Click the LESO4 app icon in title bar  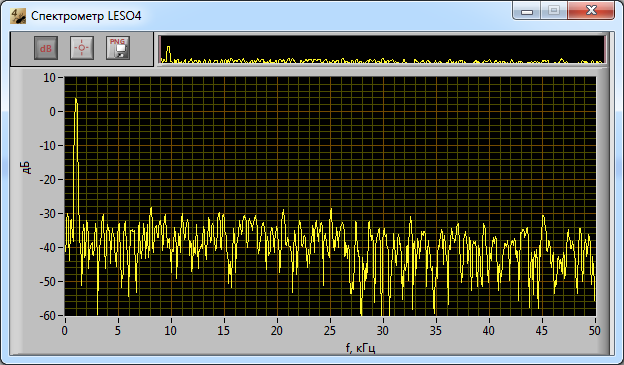[x=18, y=16]
